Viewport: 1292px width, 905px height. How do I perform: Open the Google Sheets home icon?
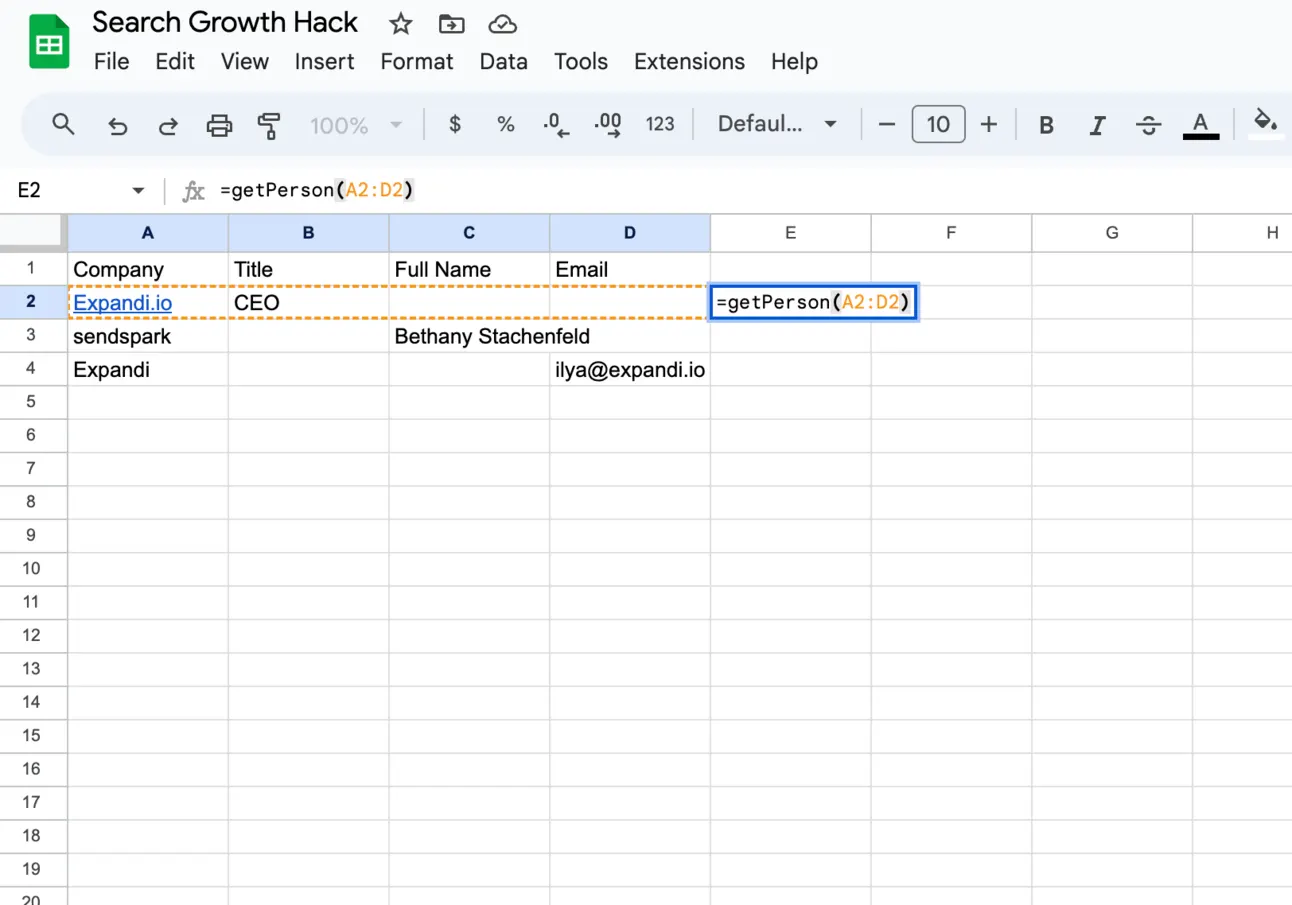tap(49, 42)
